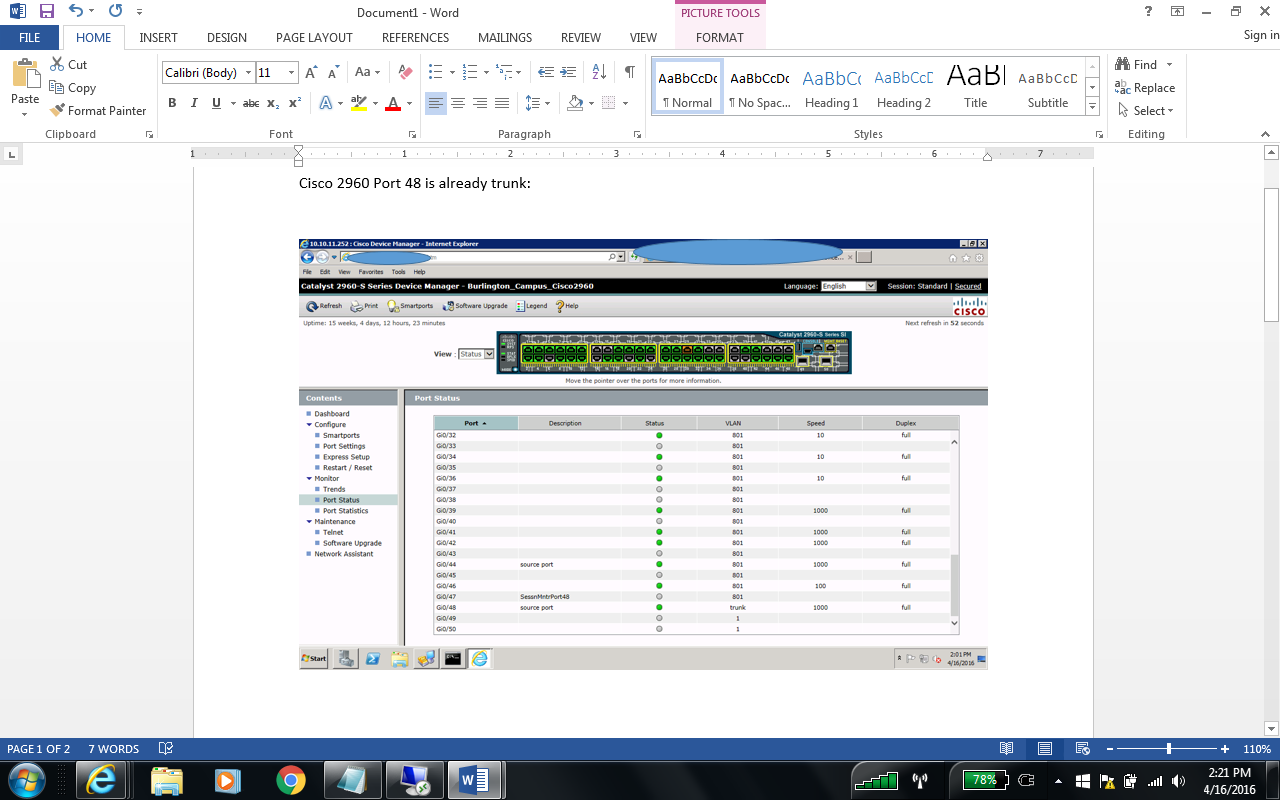Toggle Strikethrough formatting

click(251, 103)
